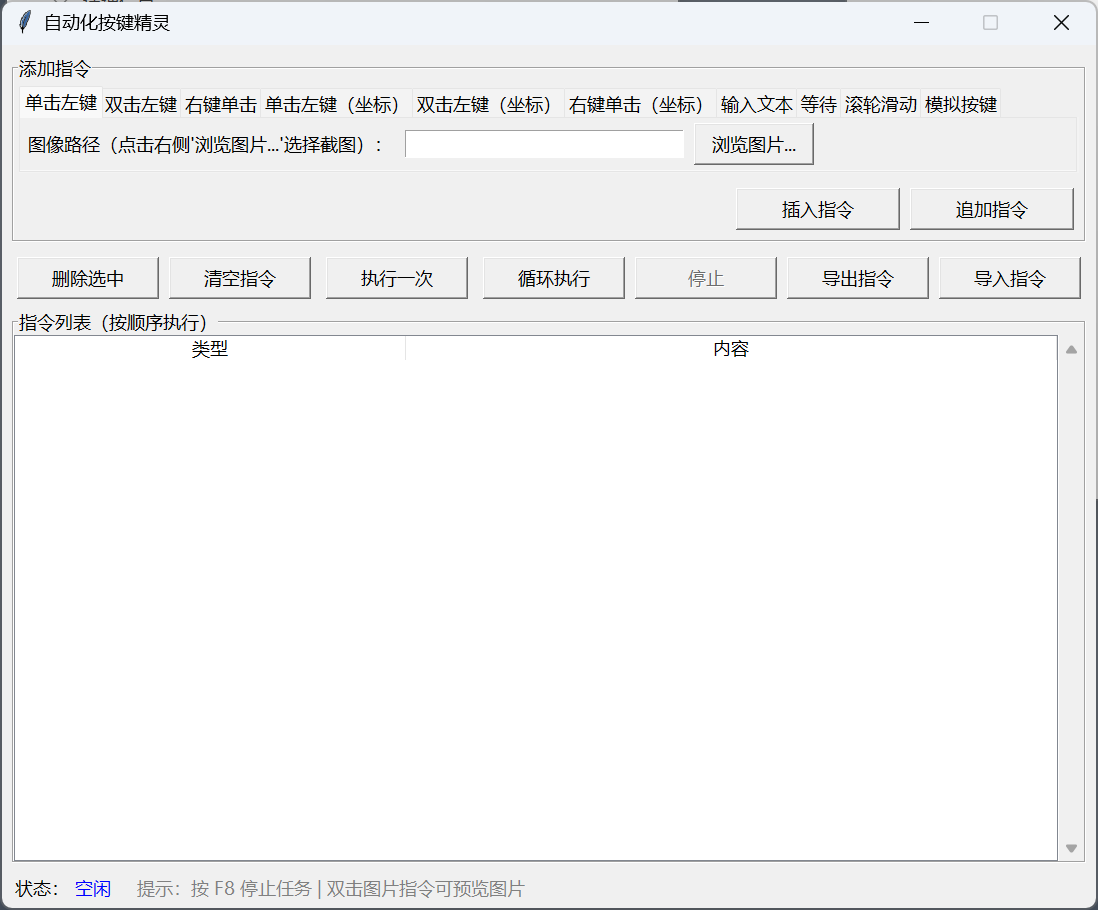Clear all instructions with 清空指令
1098x910 pixels.
[240, 277]
